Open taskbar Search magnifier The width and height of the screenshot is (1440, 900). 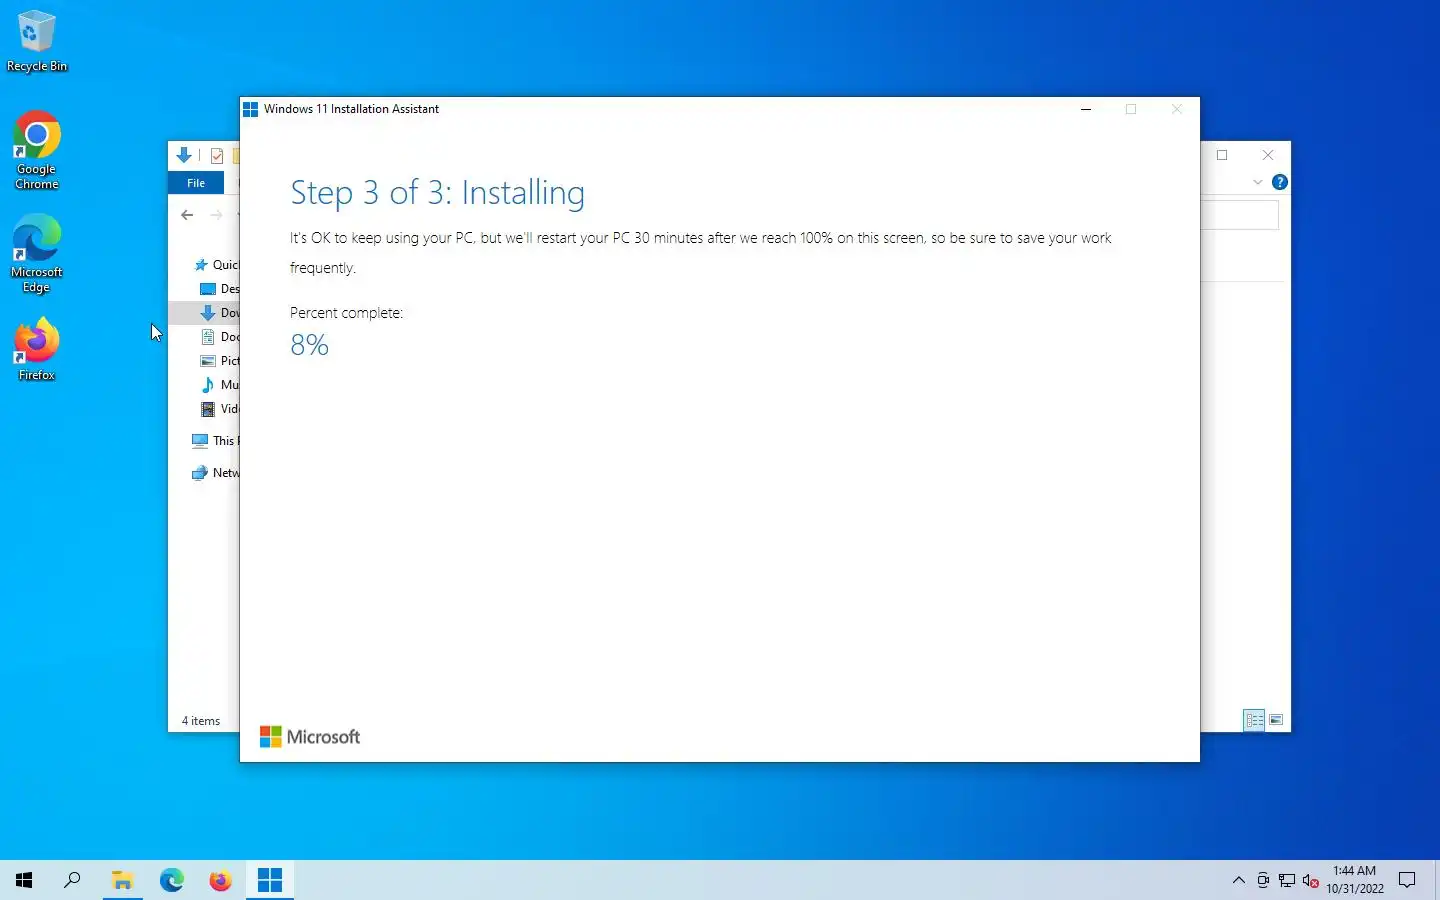click(72, 880)
